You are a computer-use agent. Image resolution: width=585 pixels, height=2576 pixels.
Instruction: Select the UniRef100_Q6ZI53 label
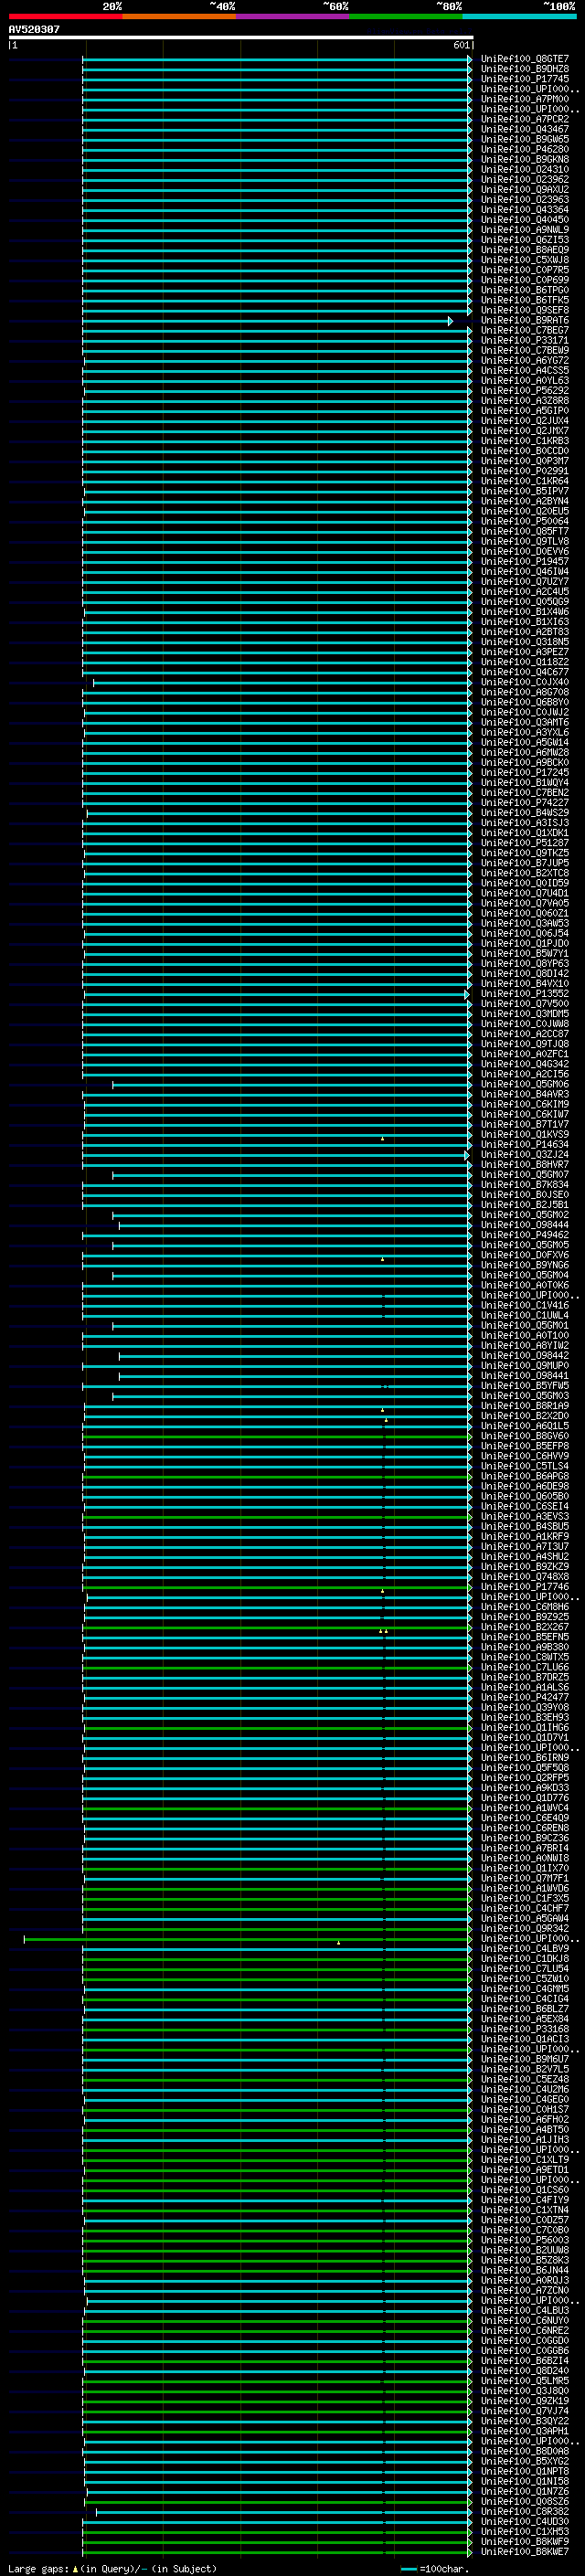click(525, 240)
